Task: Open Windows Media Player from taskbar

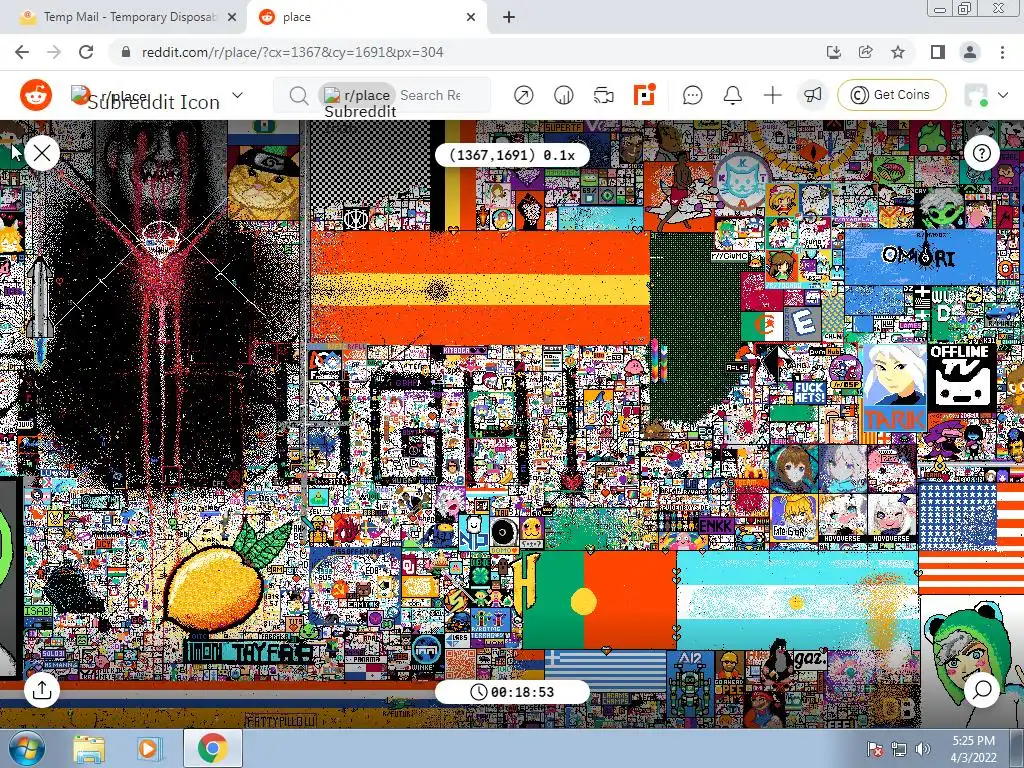Action: tap(149, 749)
